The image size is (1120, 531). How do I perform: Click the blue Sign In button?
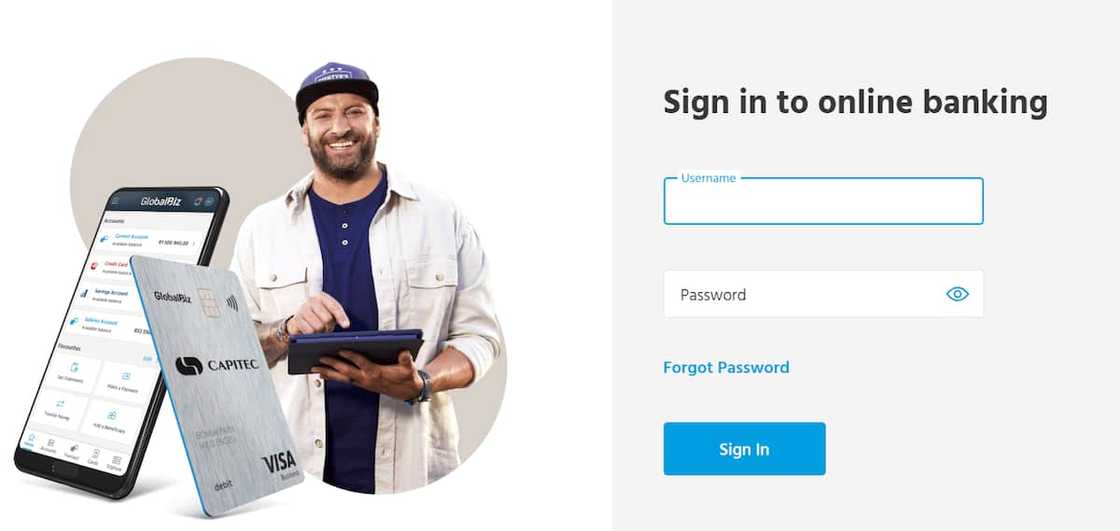[744, 449]
